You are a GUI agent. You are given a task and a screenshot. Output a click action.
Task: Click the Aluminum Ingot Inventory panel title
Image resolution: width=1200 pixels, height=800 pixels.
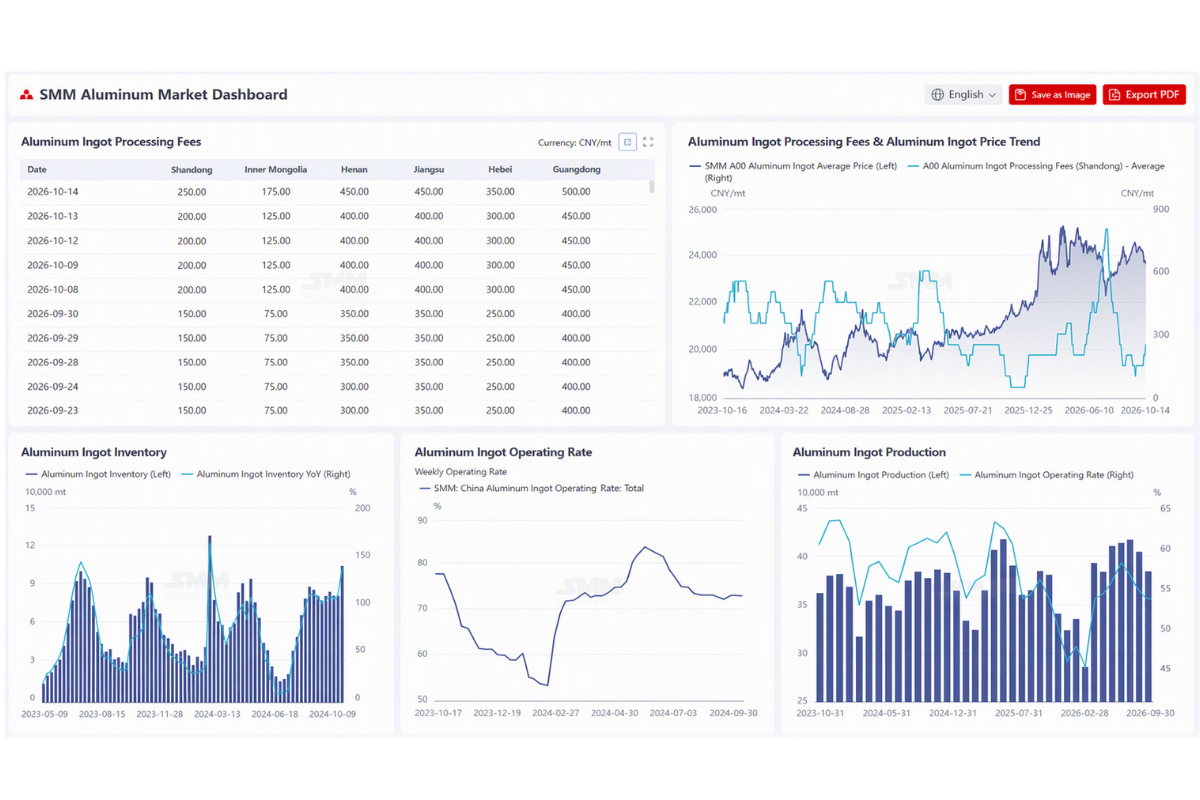pyautogui.click(x=94, y=452)
